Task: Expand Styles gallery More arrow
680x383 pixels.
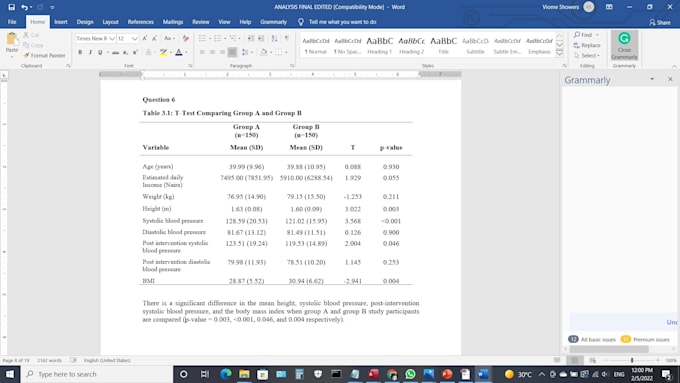Action: tap(559, 53)
